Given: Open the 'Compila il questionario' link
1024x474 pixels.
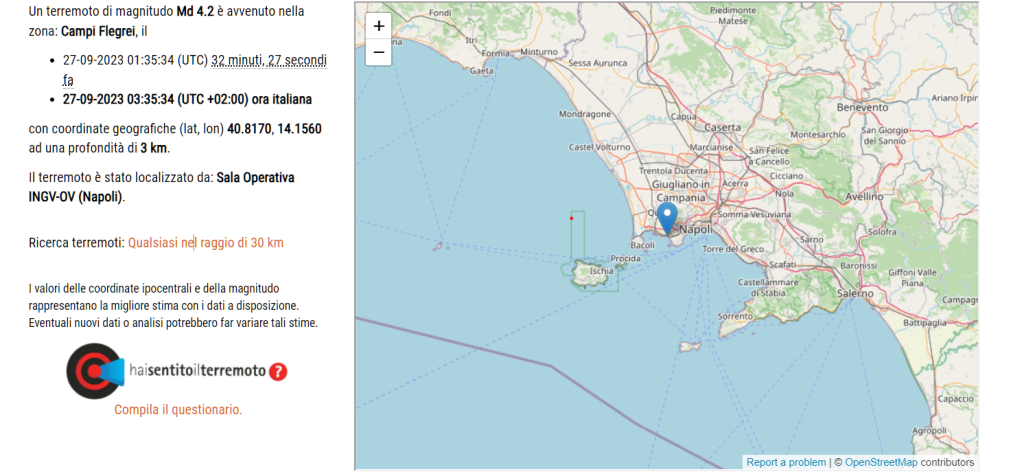Looking at the screenshot, I should [x=178, y=409].
